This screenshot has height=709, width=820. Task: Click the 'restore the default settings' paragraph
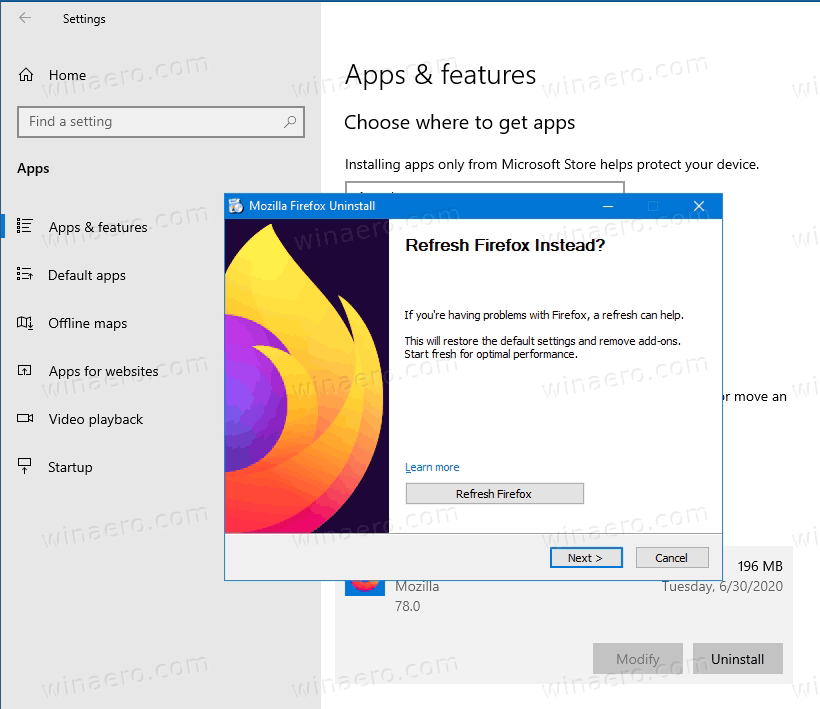coord(542,347)
